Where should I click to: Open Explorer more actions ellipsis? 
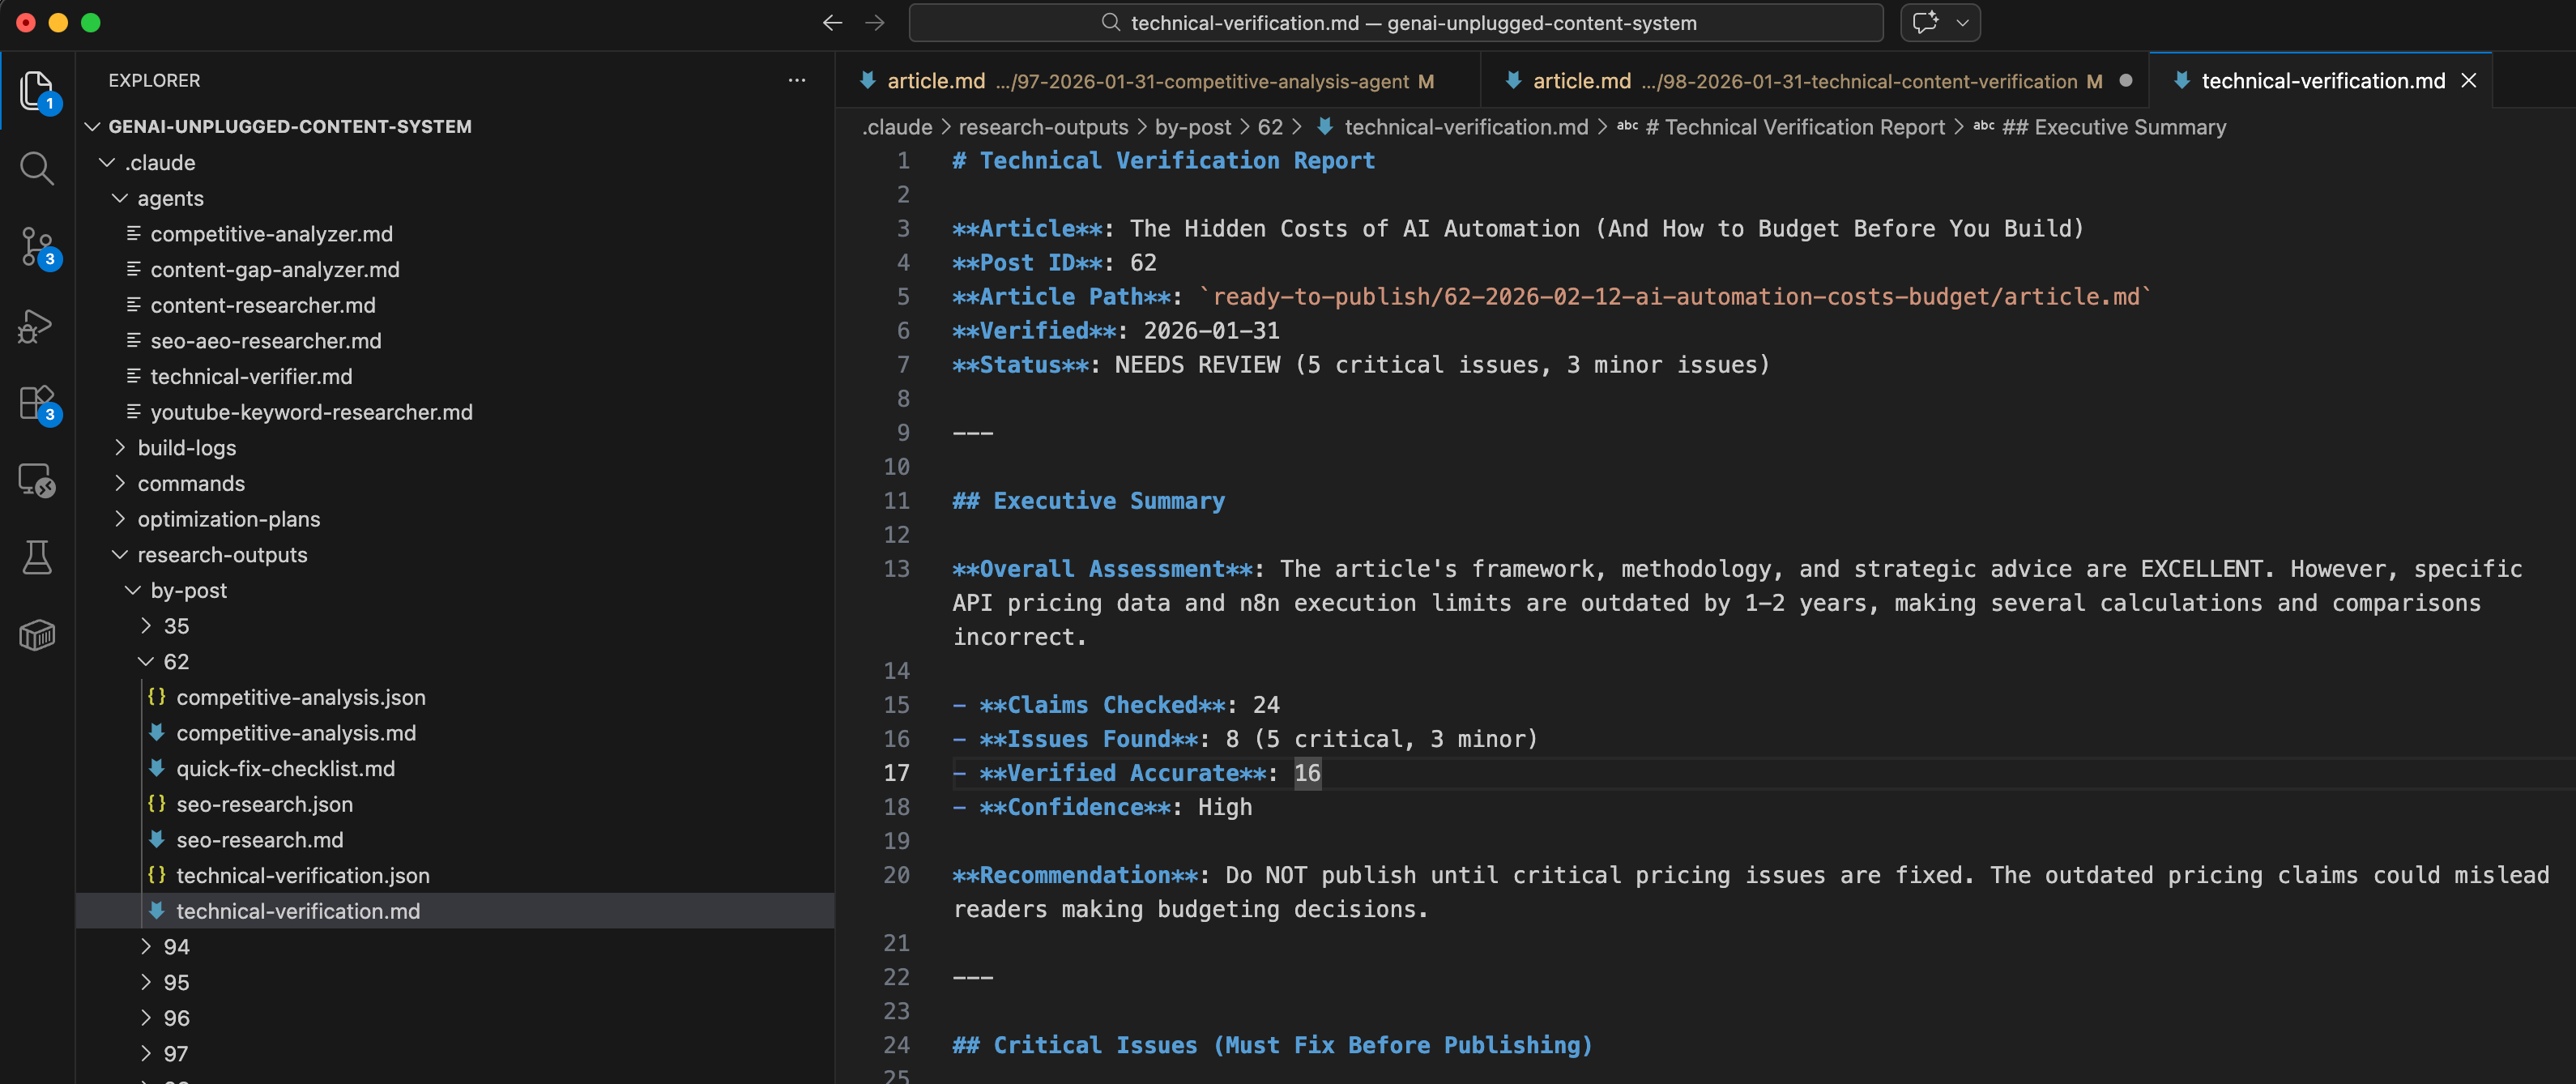point(796,80)
